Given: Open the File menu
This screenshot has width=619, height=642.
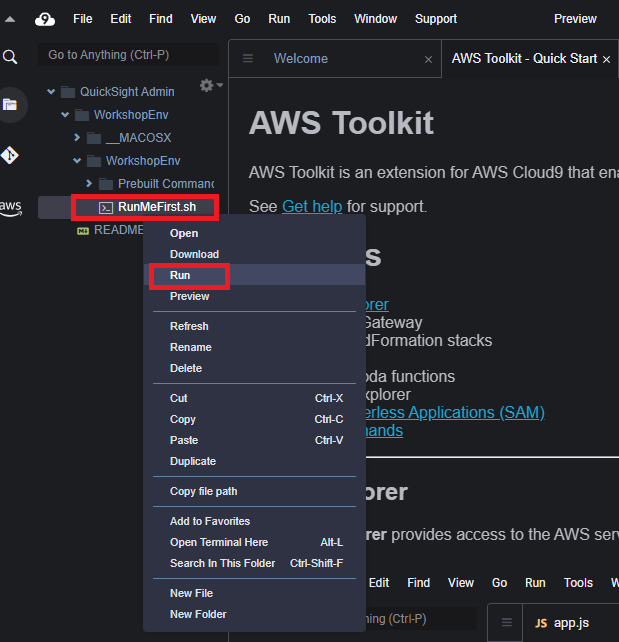Looking at the screenshot, I should tap(83, 19).
